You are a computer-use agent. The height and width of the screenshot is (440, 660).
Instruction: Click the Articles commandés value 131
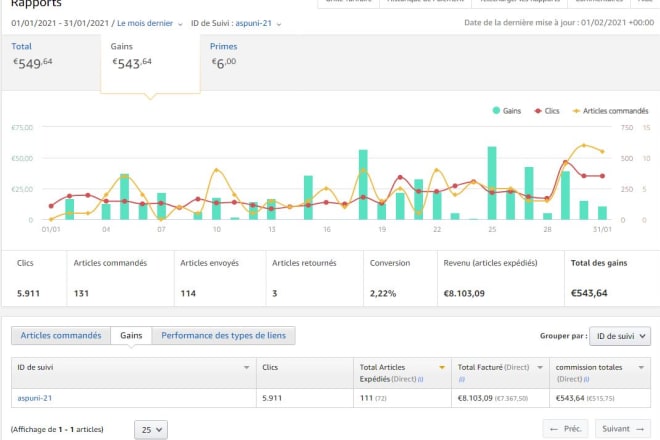click(81, 293)
